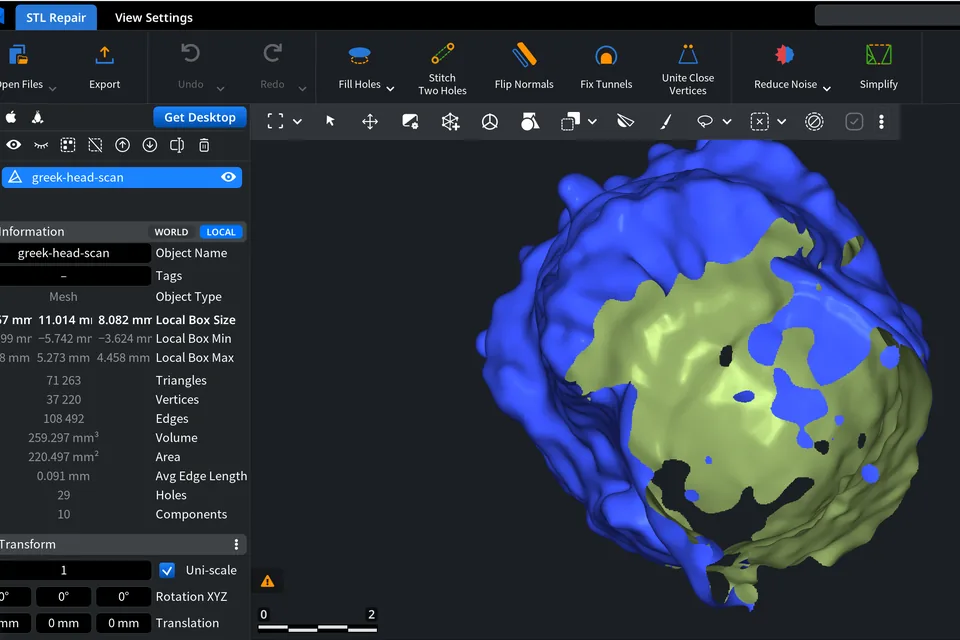The width and height of the screenshot is (960, 640).
Task: Switch to the View Settings tab
Action: tap(154, 18)
